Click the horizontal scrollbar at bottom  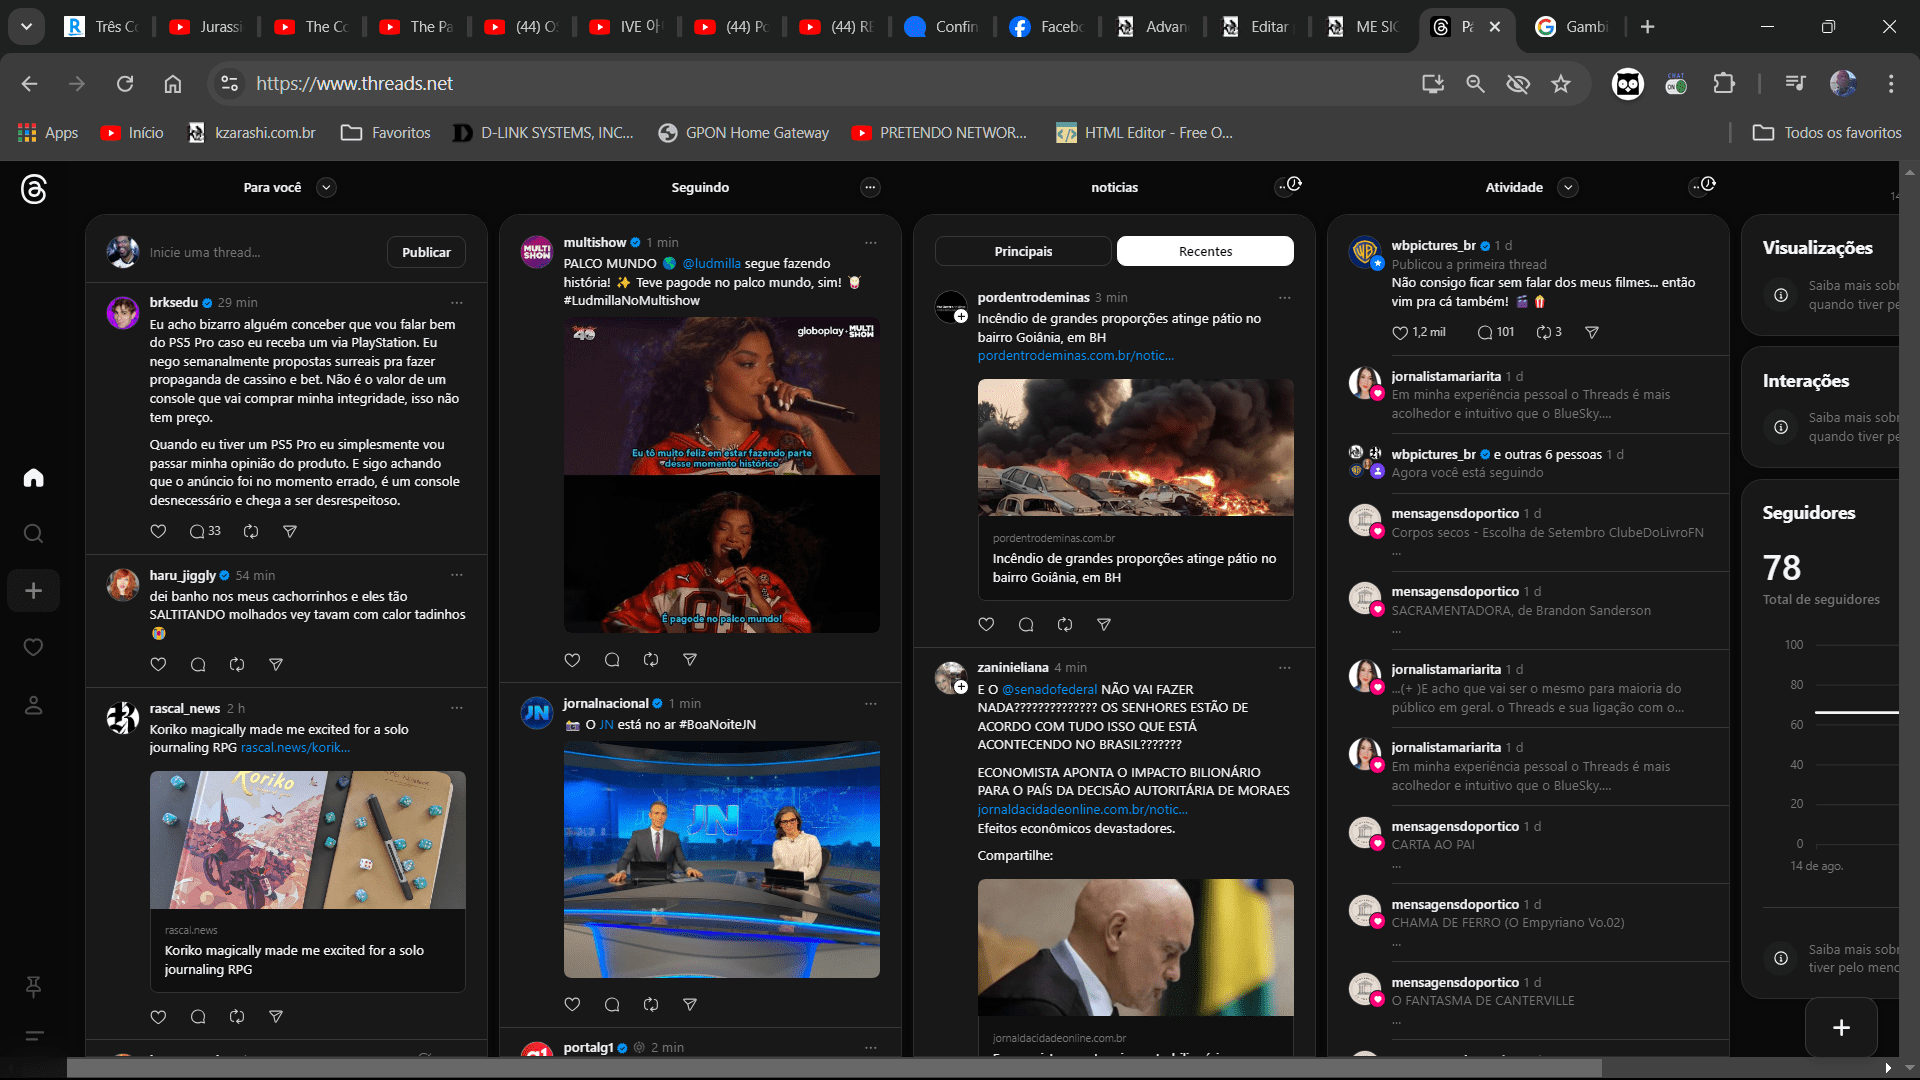[834, 1068]
